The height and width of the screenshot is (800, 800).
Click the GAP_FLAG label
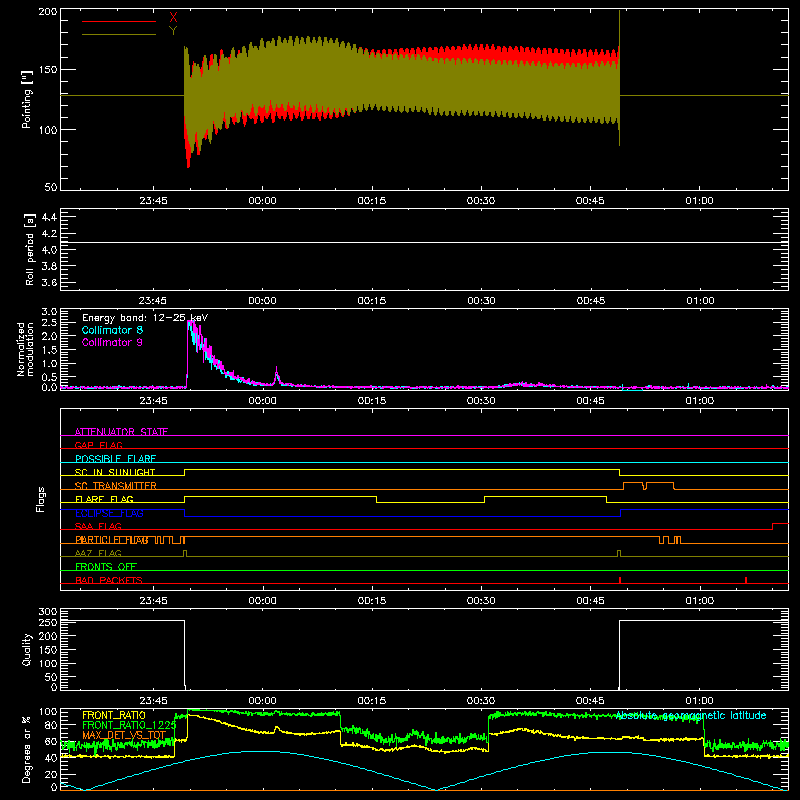[x=98, y=445]
